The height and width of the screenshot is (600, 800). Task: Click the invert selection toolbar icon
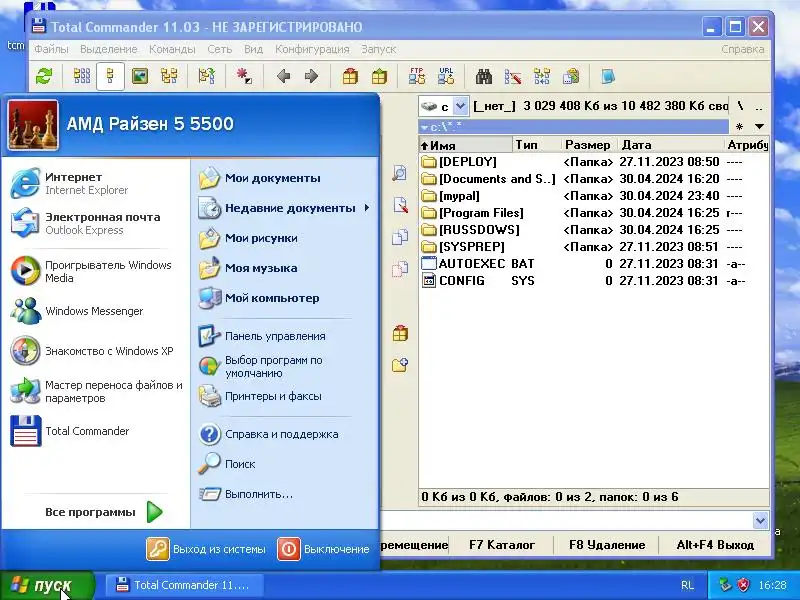[x=244, y=77]
